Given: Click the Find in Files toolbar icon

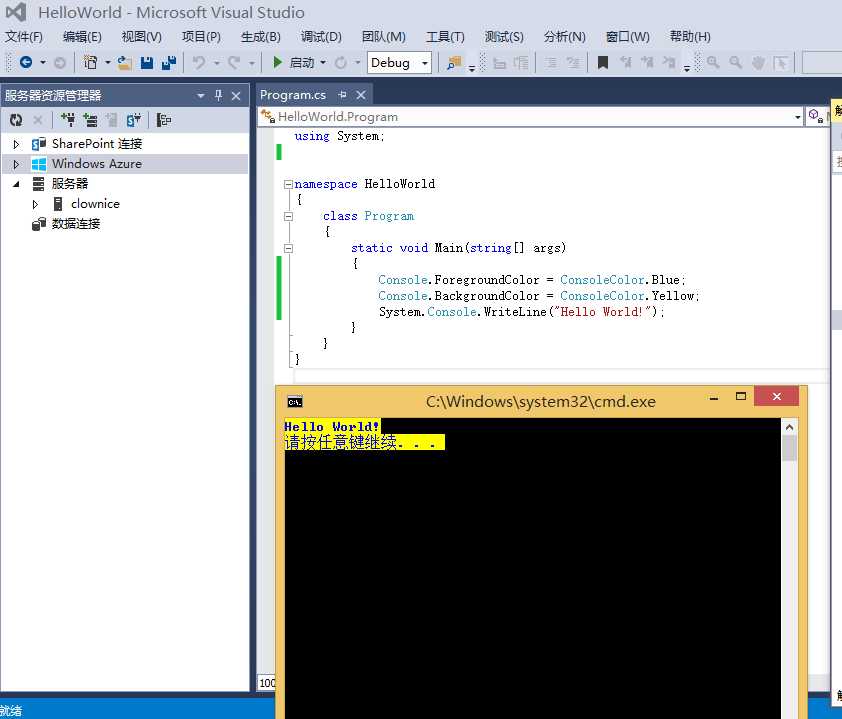Looking at the screenshot, I should coord(454,63).
